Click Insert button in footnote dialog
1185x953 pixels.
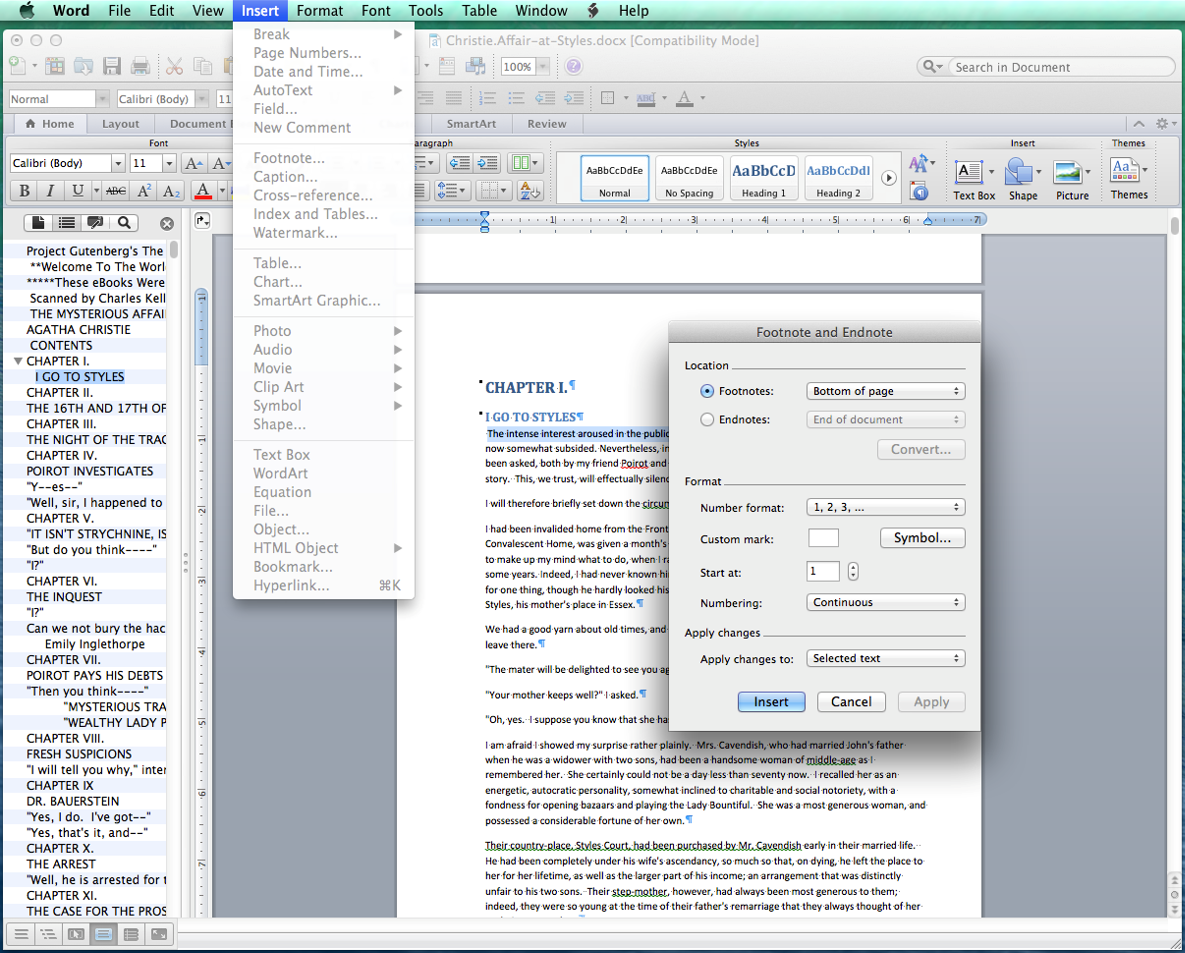pyautogui.click(x=771, y=702)
